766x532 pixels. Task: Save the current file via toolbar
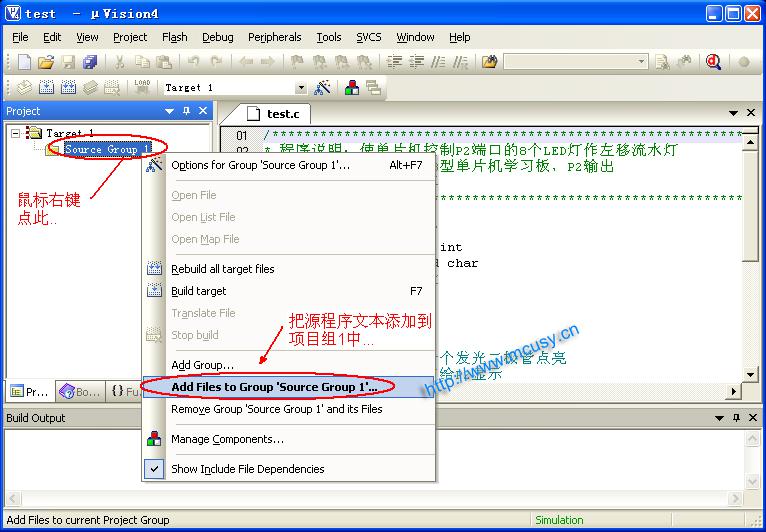point(68,62)
